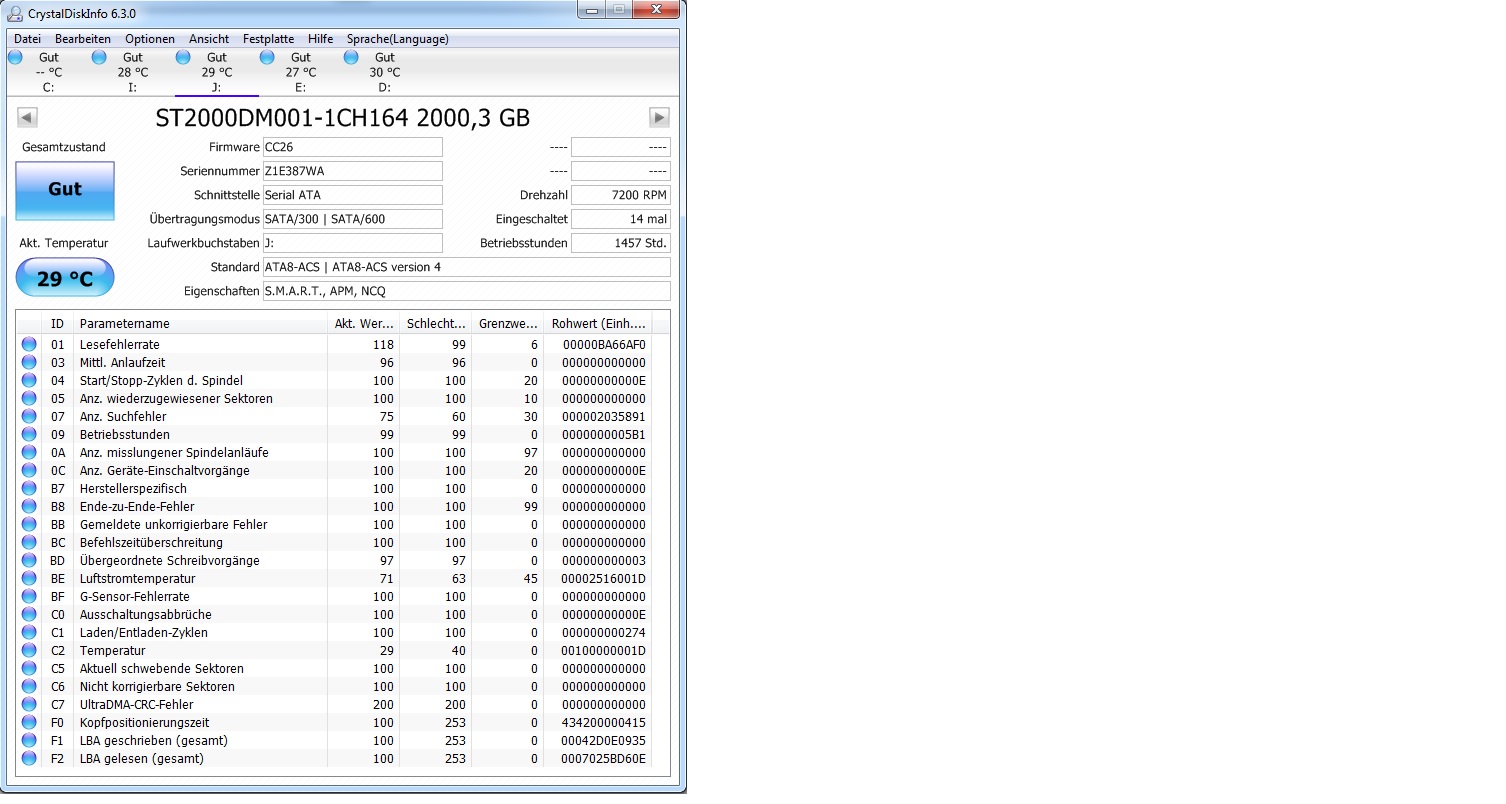The height and width of the screenshot is (804, 1506).
Task: Click status orb for Anz. Suchfehler row
Action: [29, 416]
